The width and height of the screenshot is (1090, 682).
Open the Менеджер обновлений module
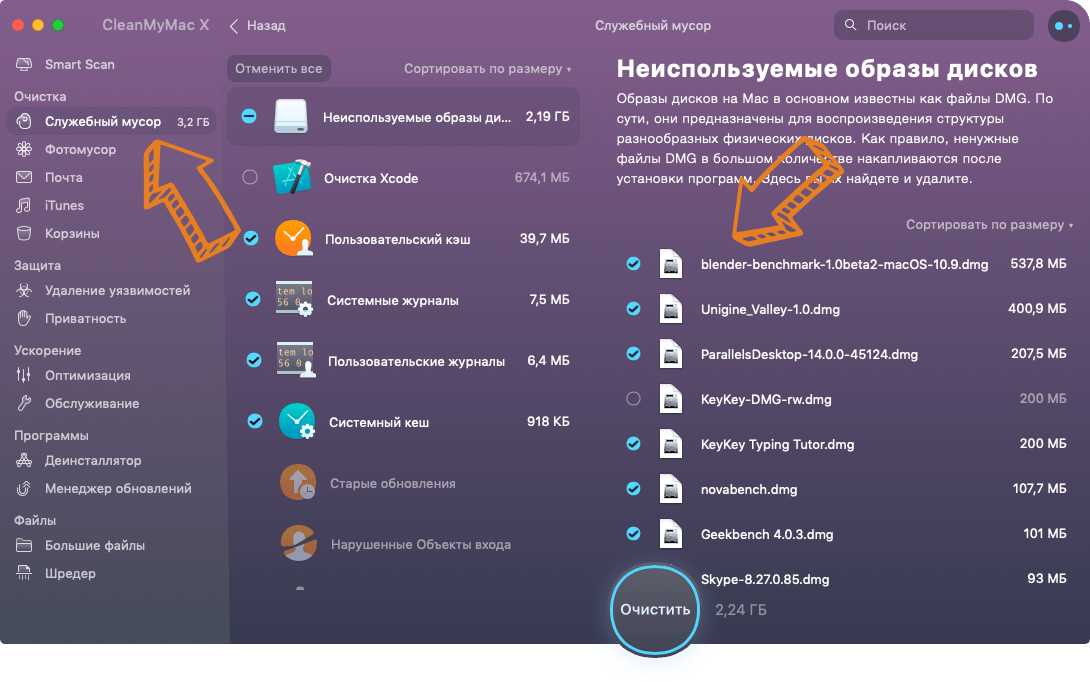click(118, 489)
